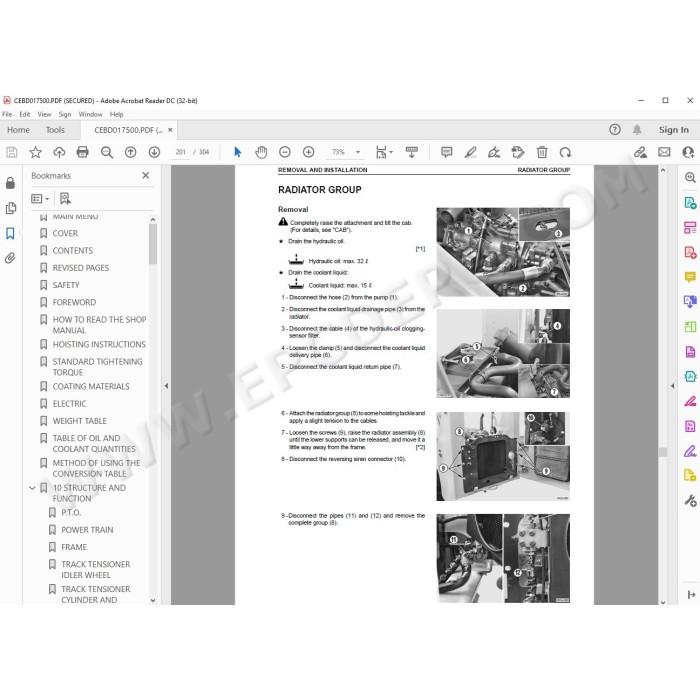This screenshot has height=700, width=700.
Task: Click the Sign In link
Action: click(x=673, y=130)
